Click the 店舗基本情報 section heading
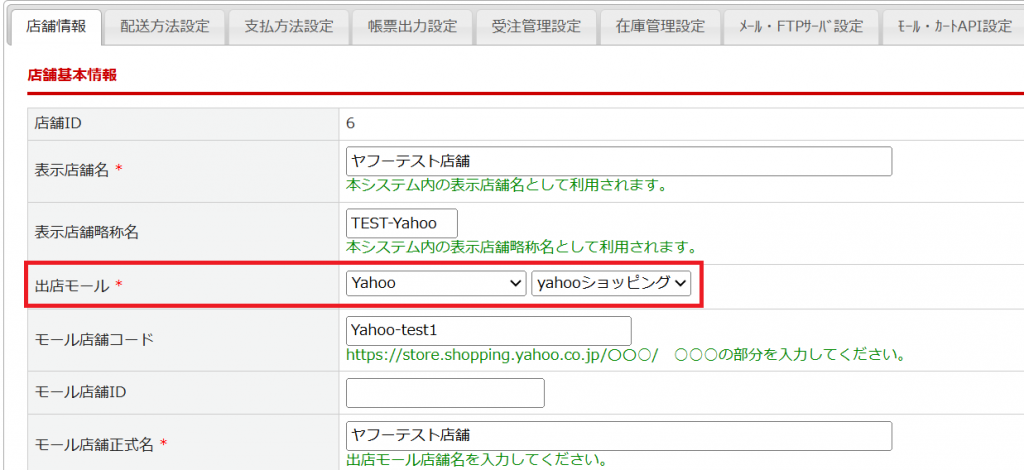This screenshot has height=470, width=1024. 72,75
